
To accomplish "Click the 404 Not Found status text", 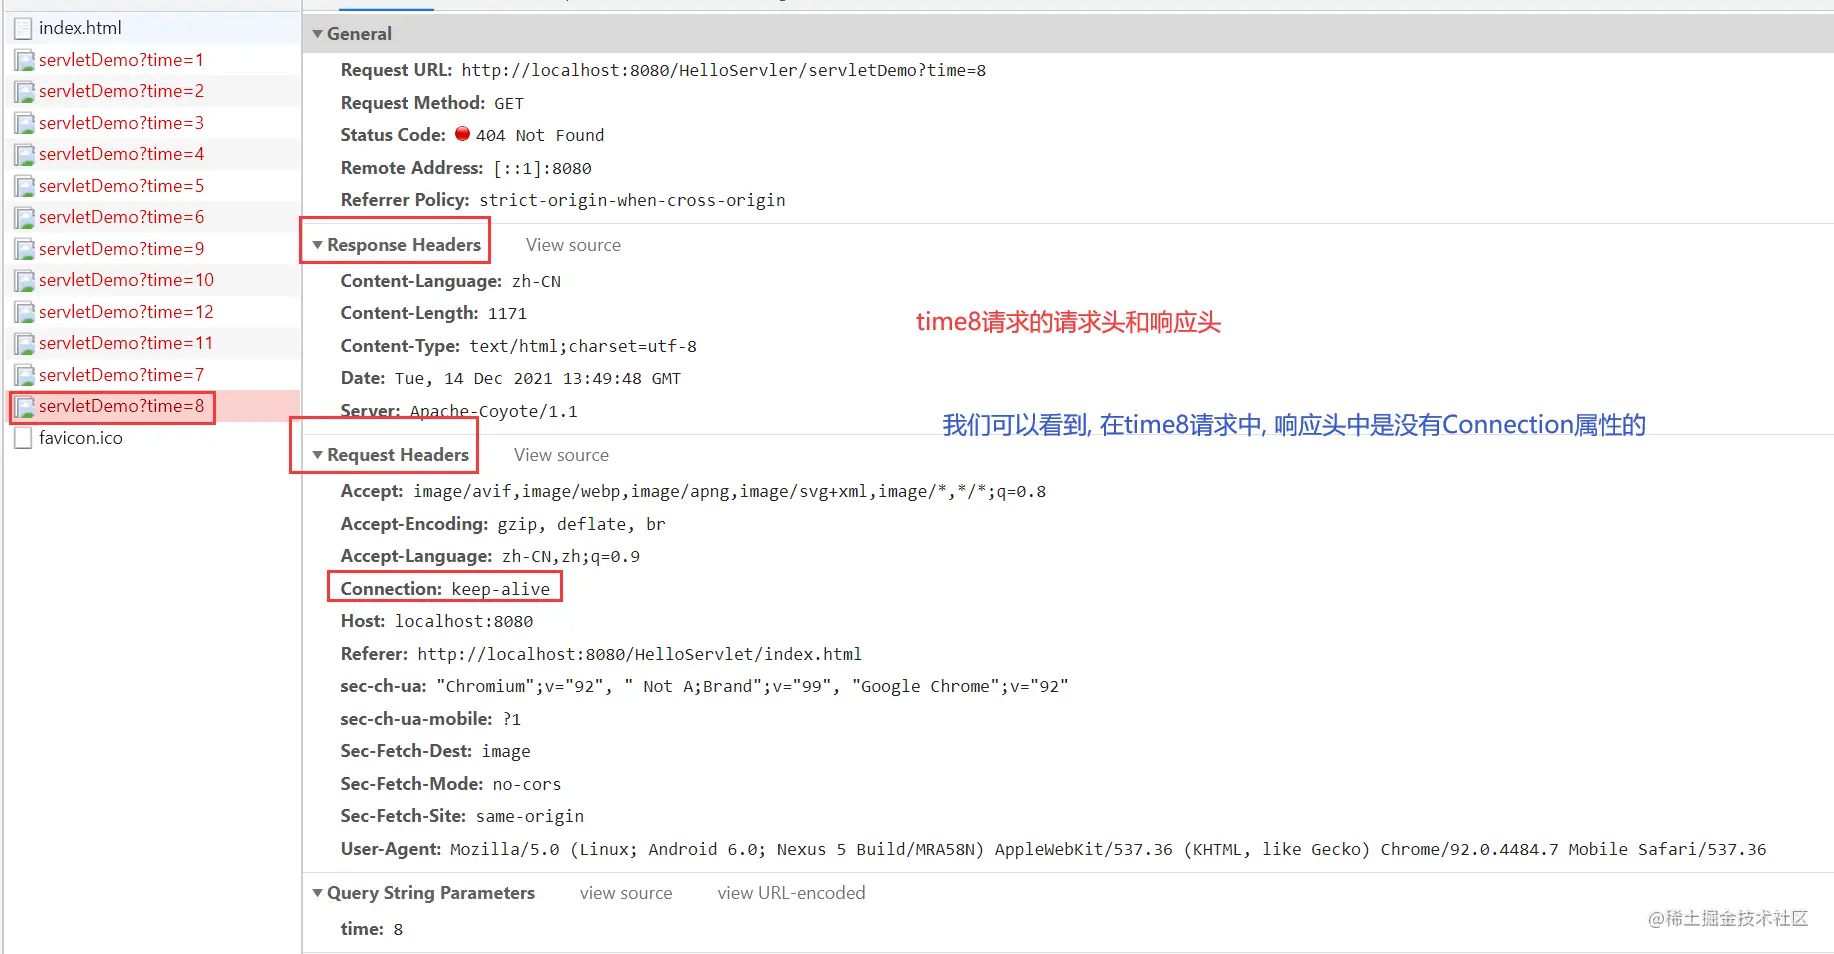I will point(540,136).
